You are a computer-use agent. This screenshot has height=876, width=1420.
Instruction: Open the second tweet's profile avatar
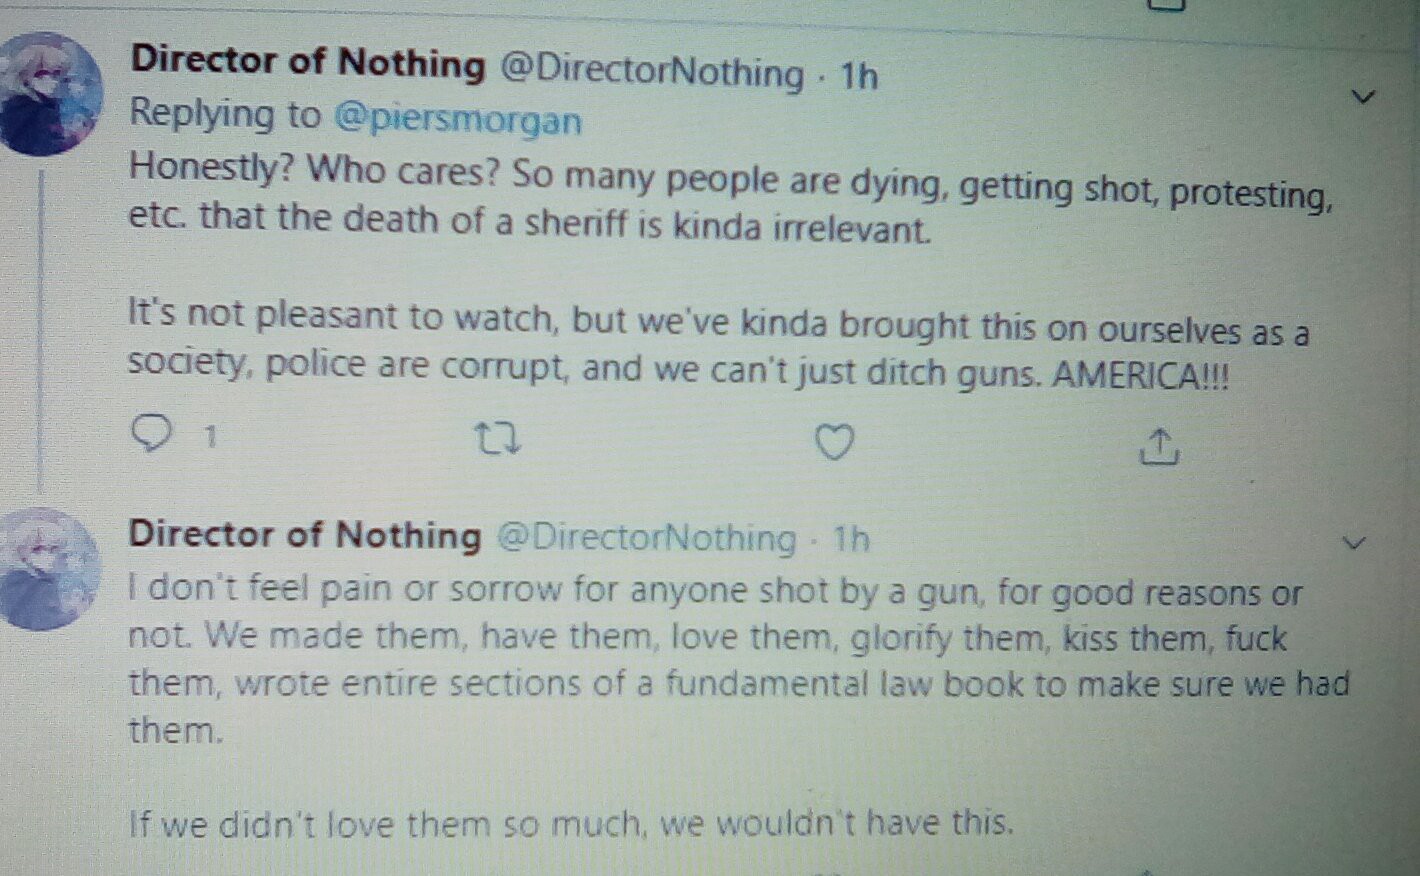[52, 568]
